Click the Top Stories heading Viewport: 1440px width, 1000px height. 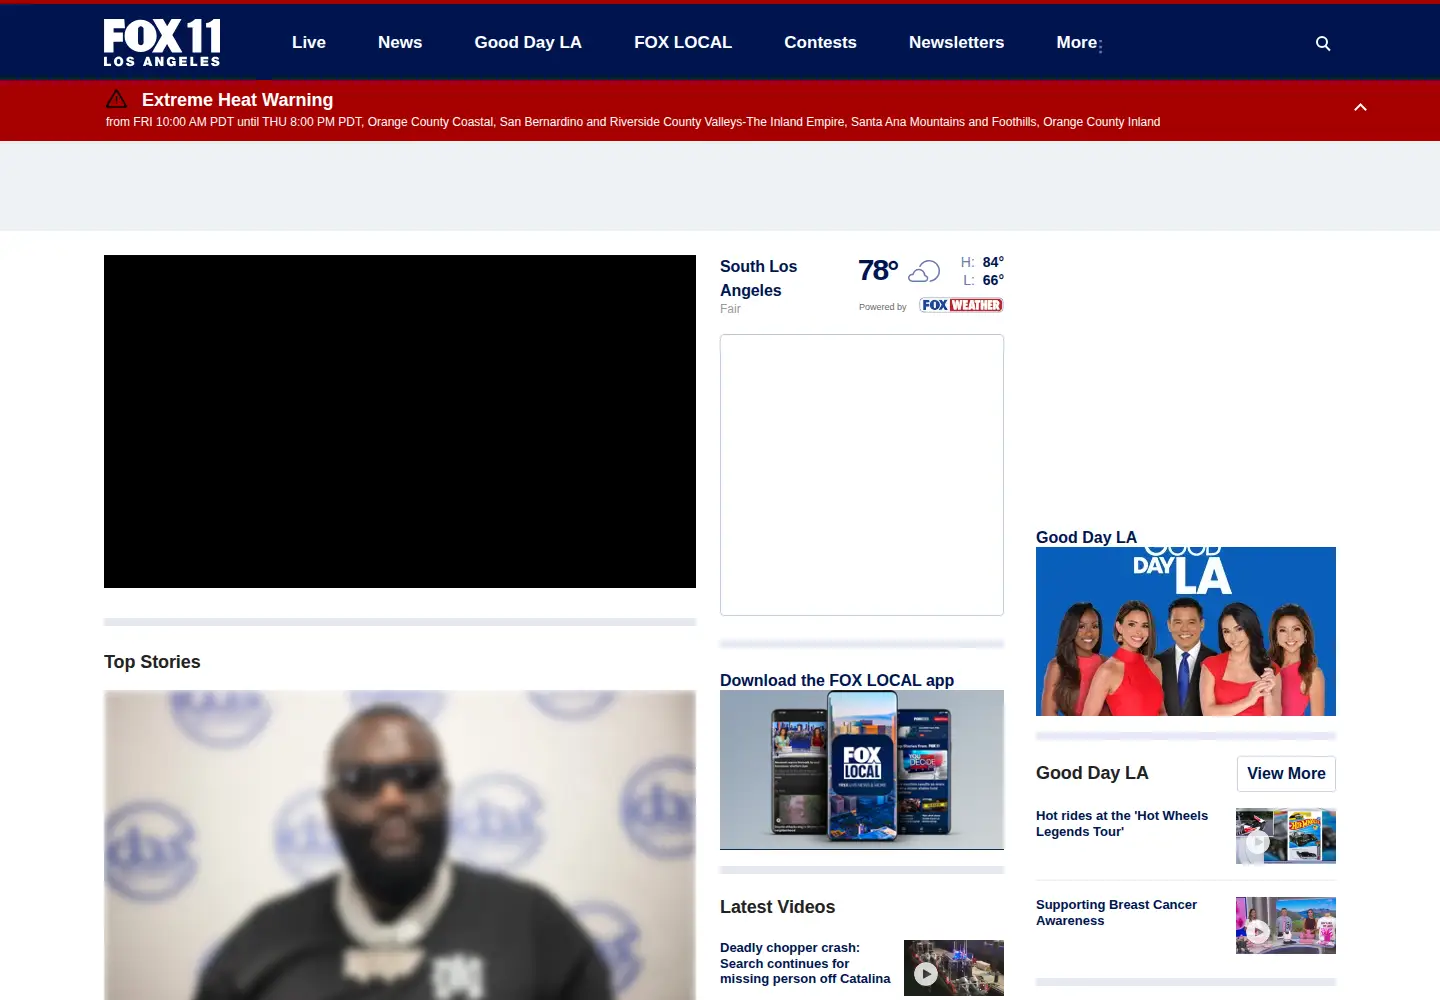tap(152, 662)
